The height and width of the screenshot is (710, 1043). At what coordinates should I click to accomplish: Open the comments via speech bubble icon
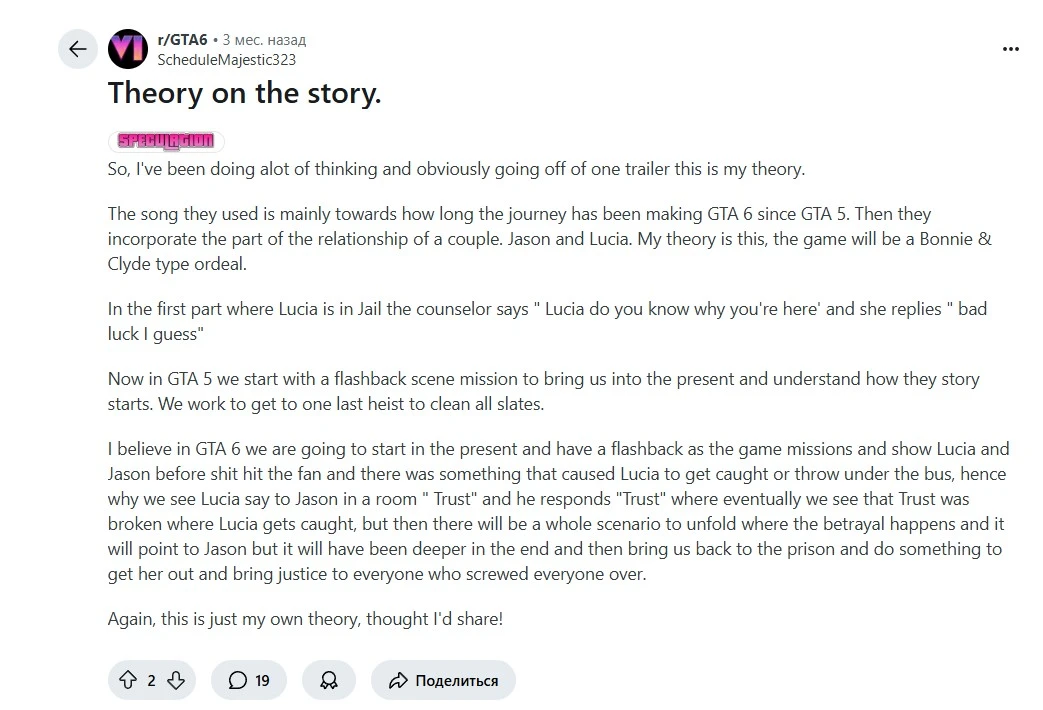237,680
